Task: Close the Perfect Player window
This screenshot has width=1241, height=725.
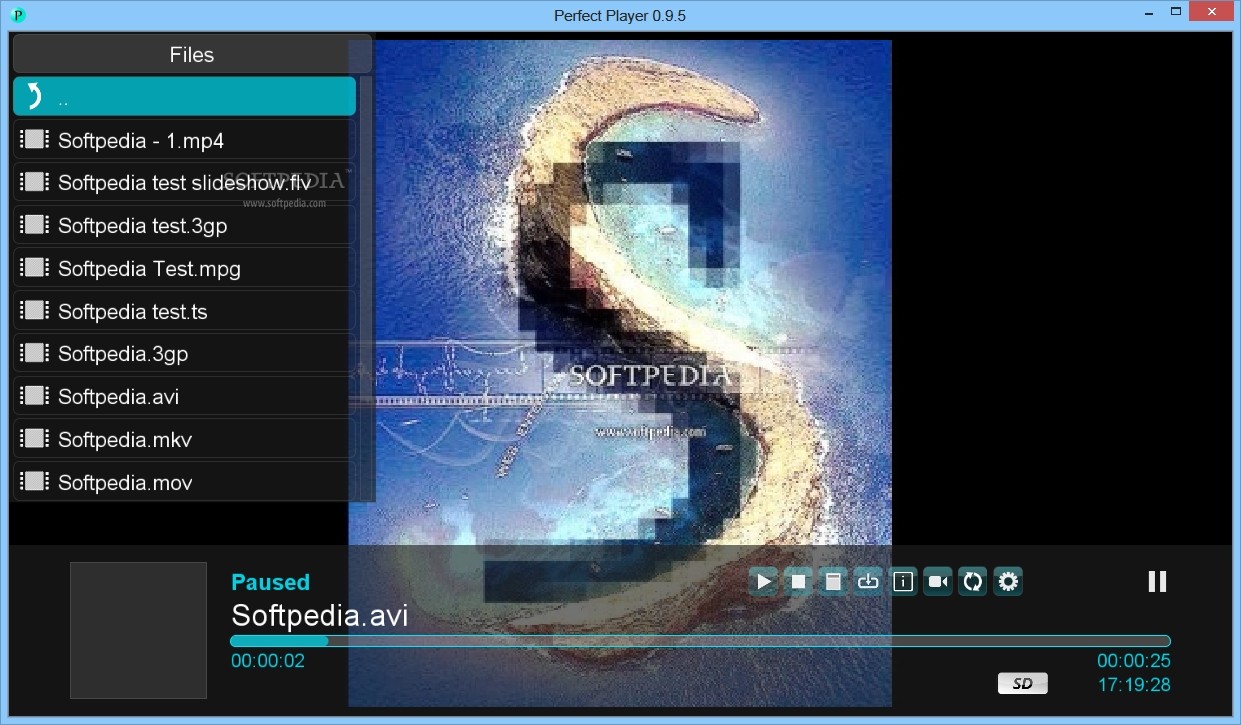Action: tap(1213, 11)
